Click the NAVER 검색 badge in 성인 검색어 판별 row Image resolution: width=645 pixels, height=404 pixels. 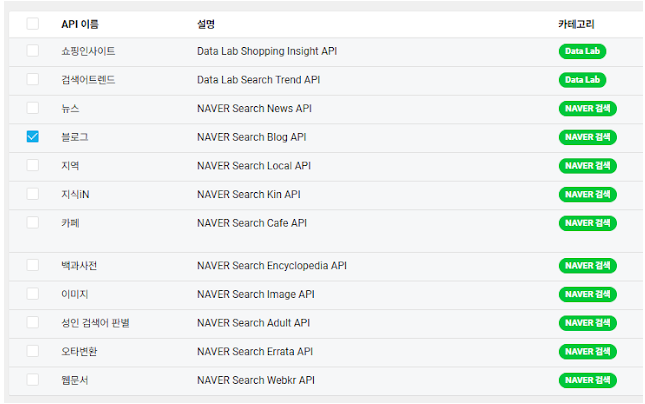point(587,323)
